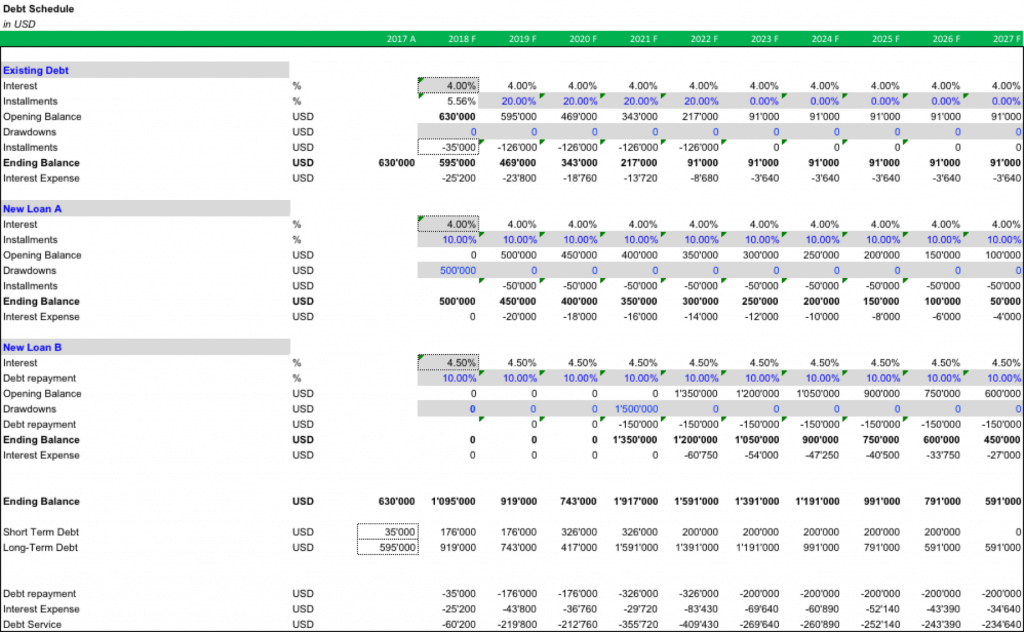Select the -69'640 total interest expense cell
This screenshot has height=632, width=1024.
click(x=761, y=609)
